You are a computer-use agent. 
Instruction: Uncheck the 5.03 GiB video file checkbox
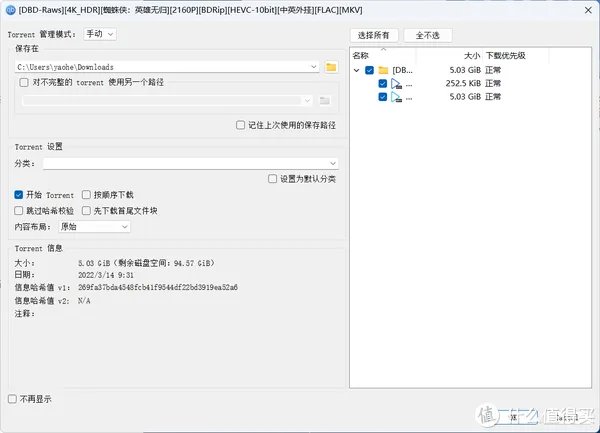pyautogui.click(x=383, y=97)
